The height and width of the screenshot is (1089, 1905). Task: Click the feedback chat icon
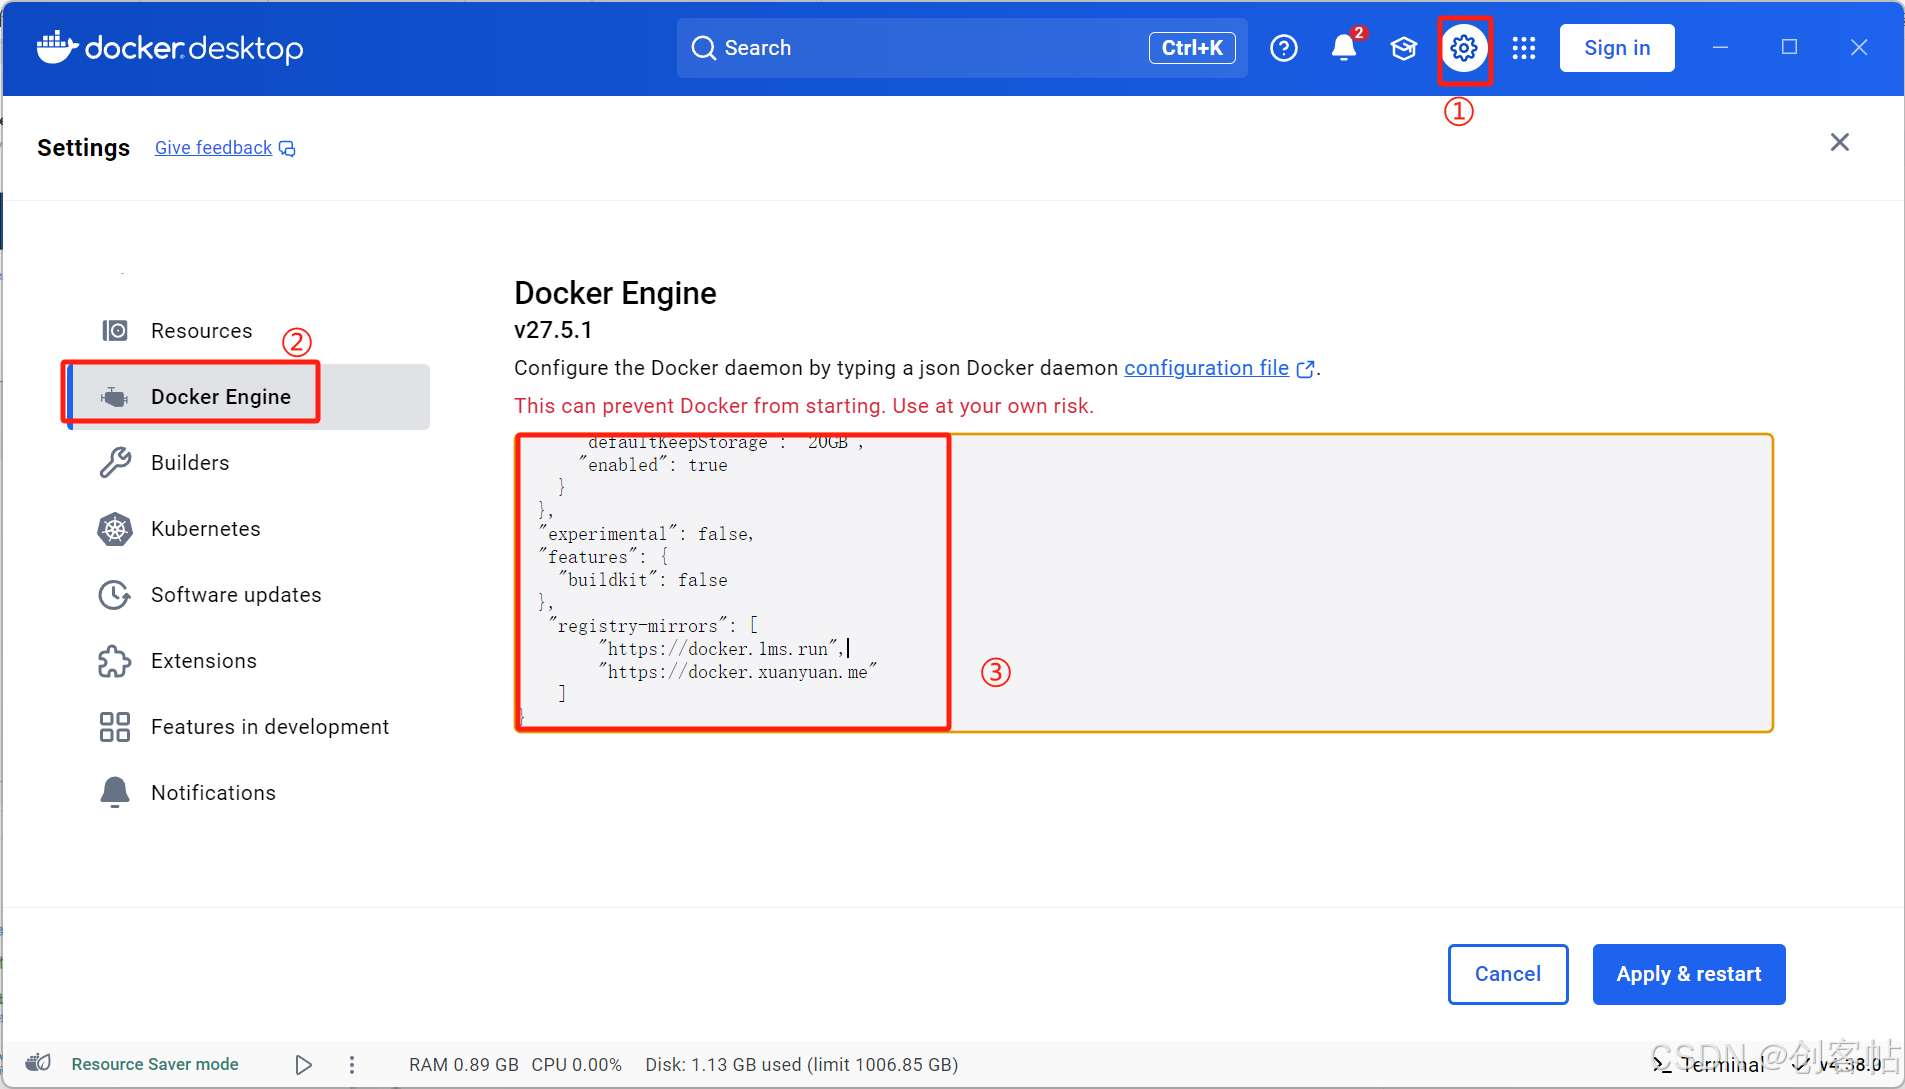(x=287, y=149)
